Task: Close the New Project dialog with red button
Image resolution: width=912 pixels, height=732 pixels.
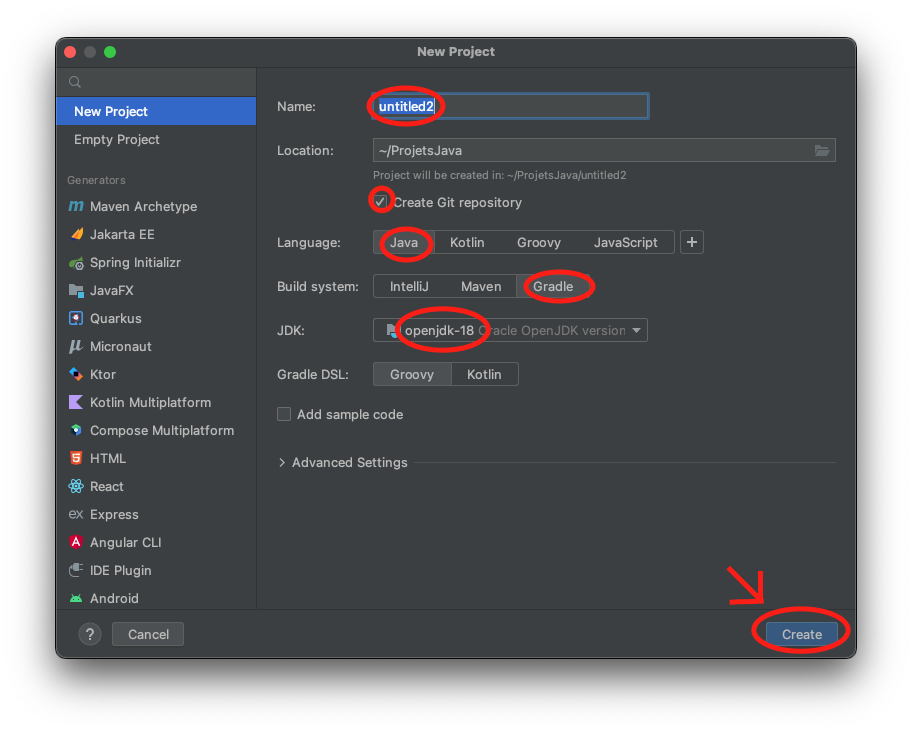Action: click(x=70, y=52)
